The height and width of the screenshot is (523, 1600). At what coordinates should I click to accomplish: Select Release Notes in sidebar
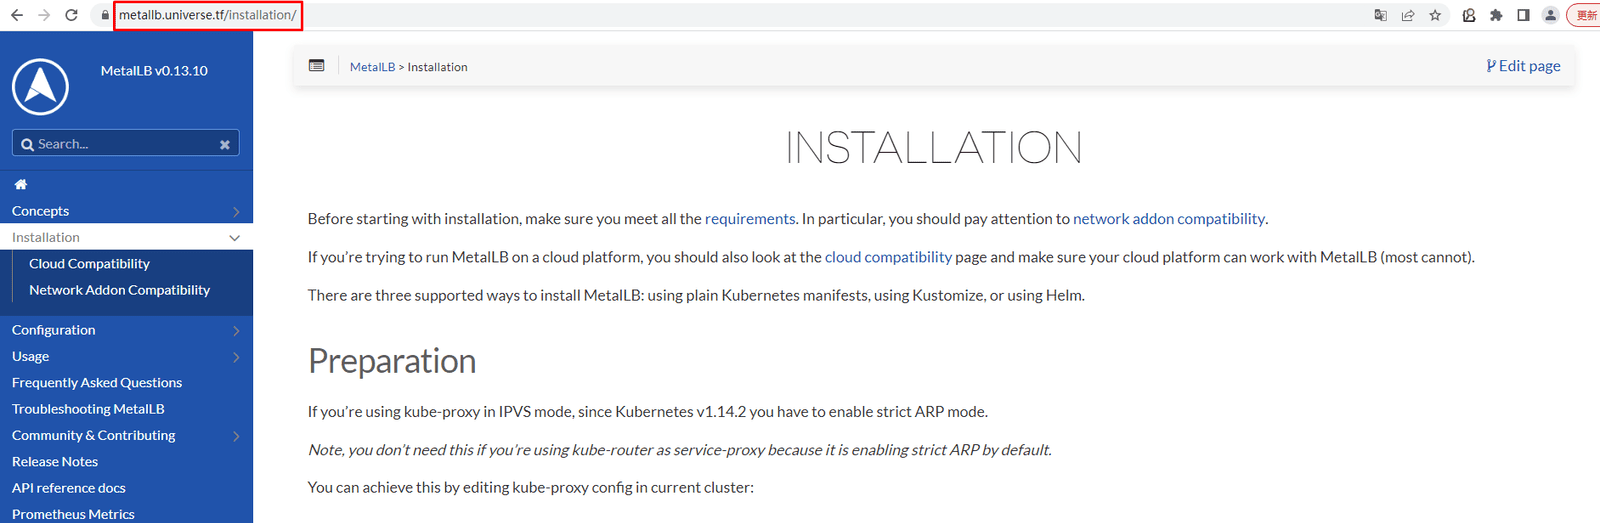(x=55, y=462)
